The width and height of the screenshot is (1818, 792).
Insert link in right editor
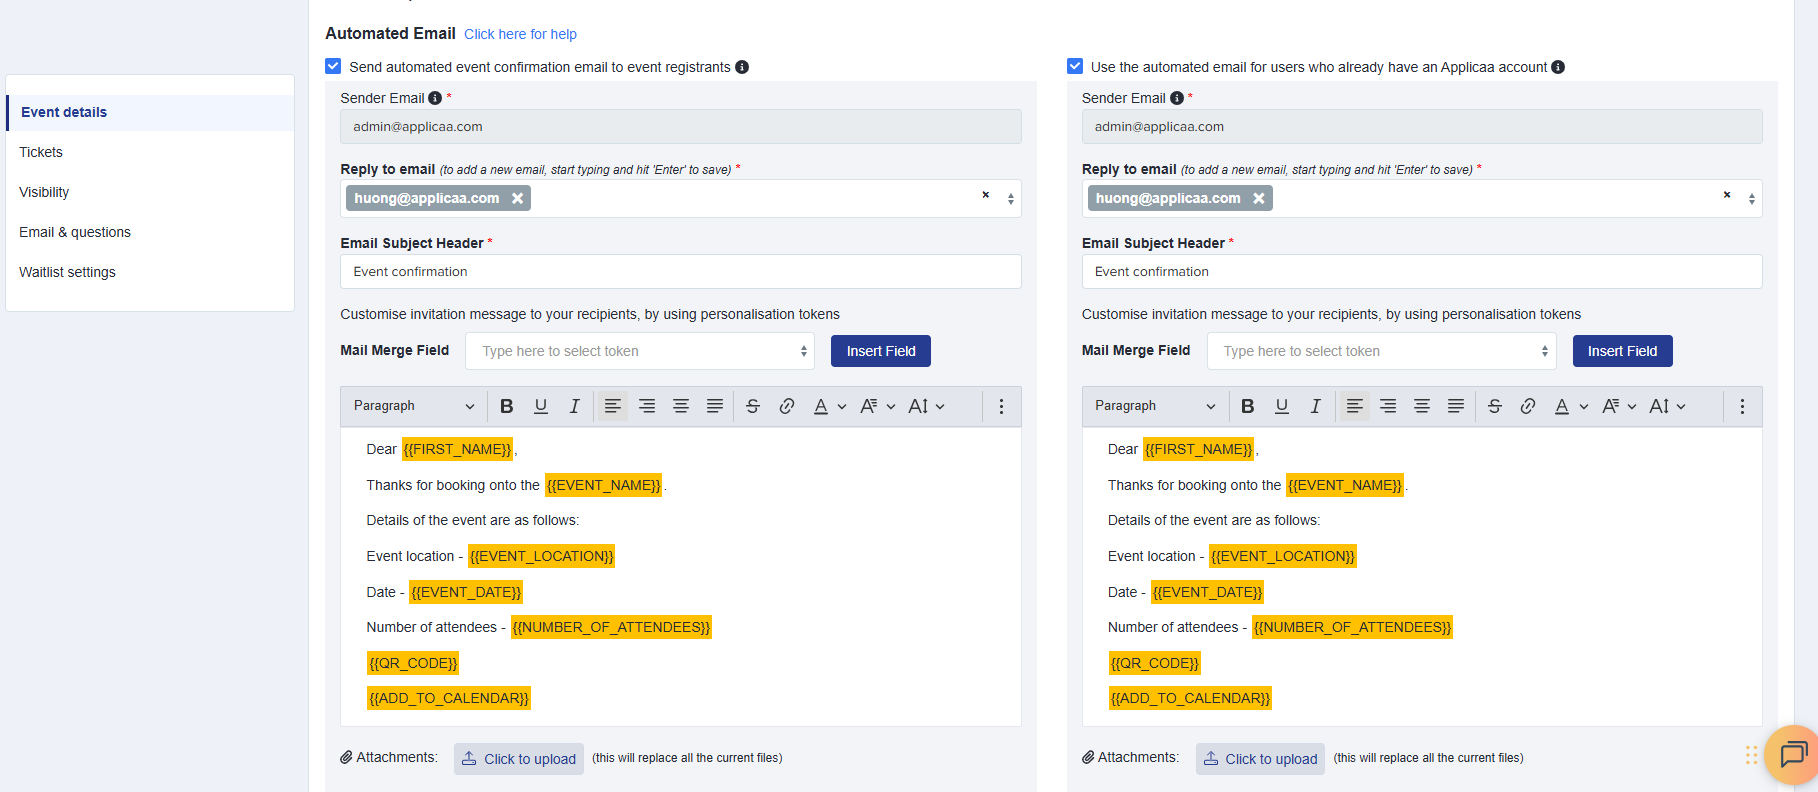pyautogui.click(x=1528, y=406)
